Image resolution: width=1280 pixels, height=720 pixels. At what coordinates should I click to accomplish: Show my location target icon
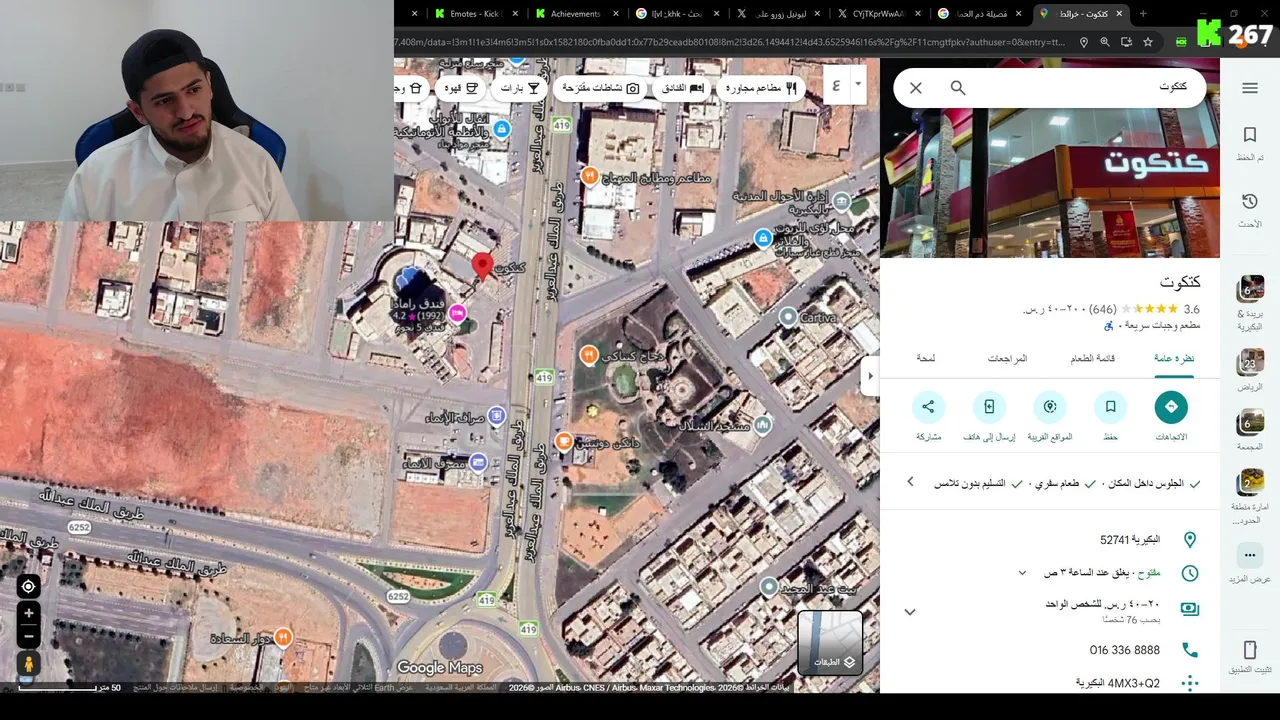point(29,586)
